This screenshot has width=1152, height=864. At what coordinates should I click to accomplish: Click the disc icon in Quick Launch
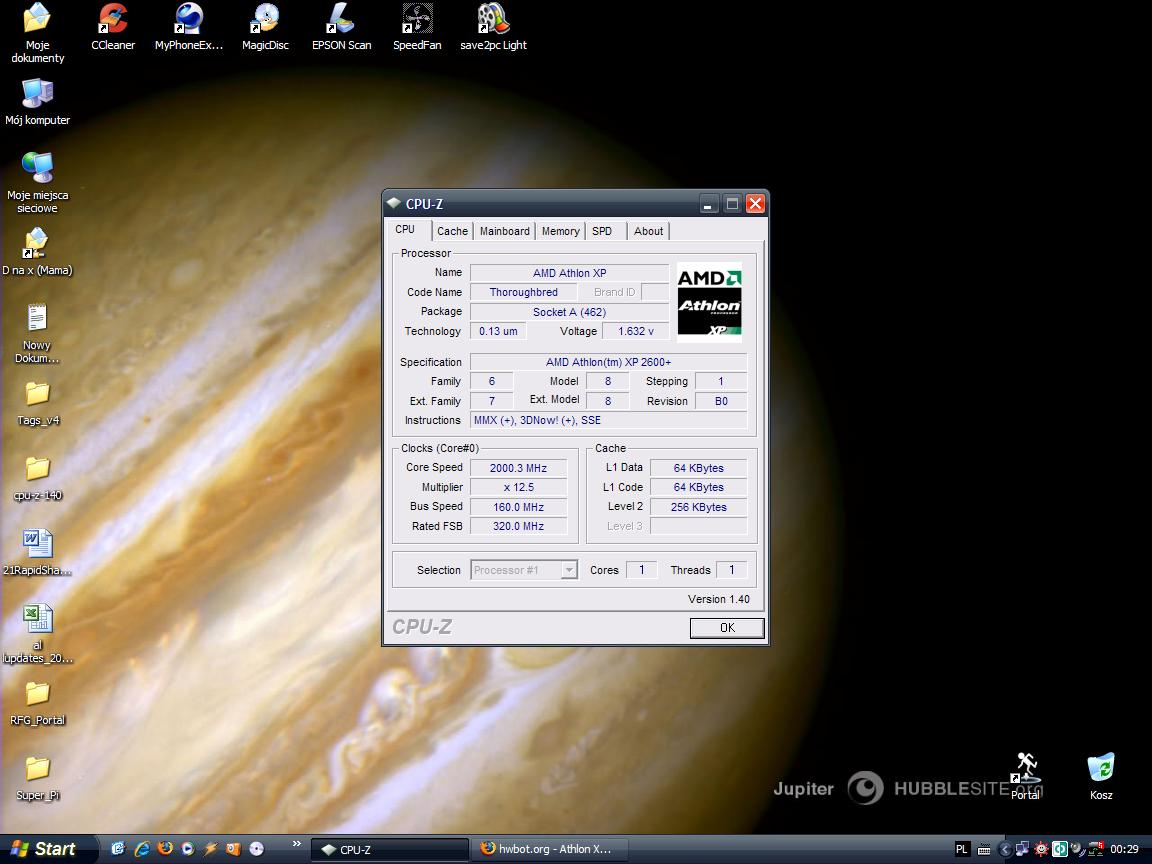[256, 849]
